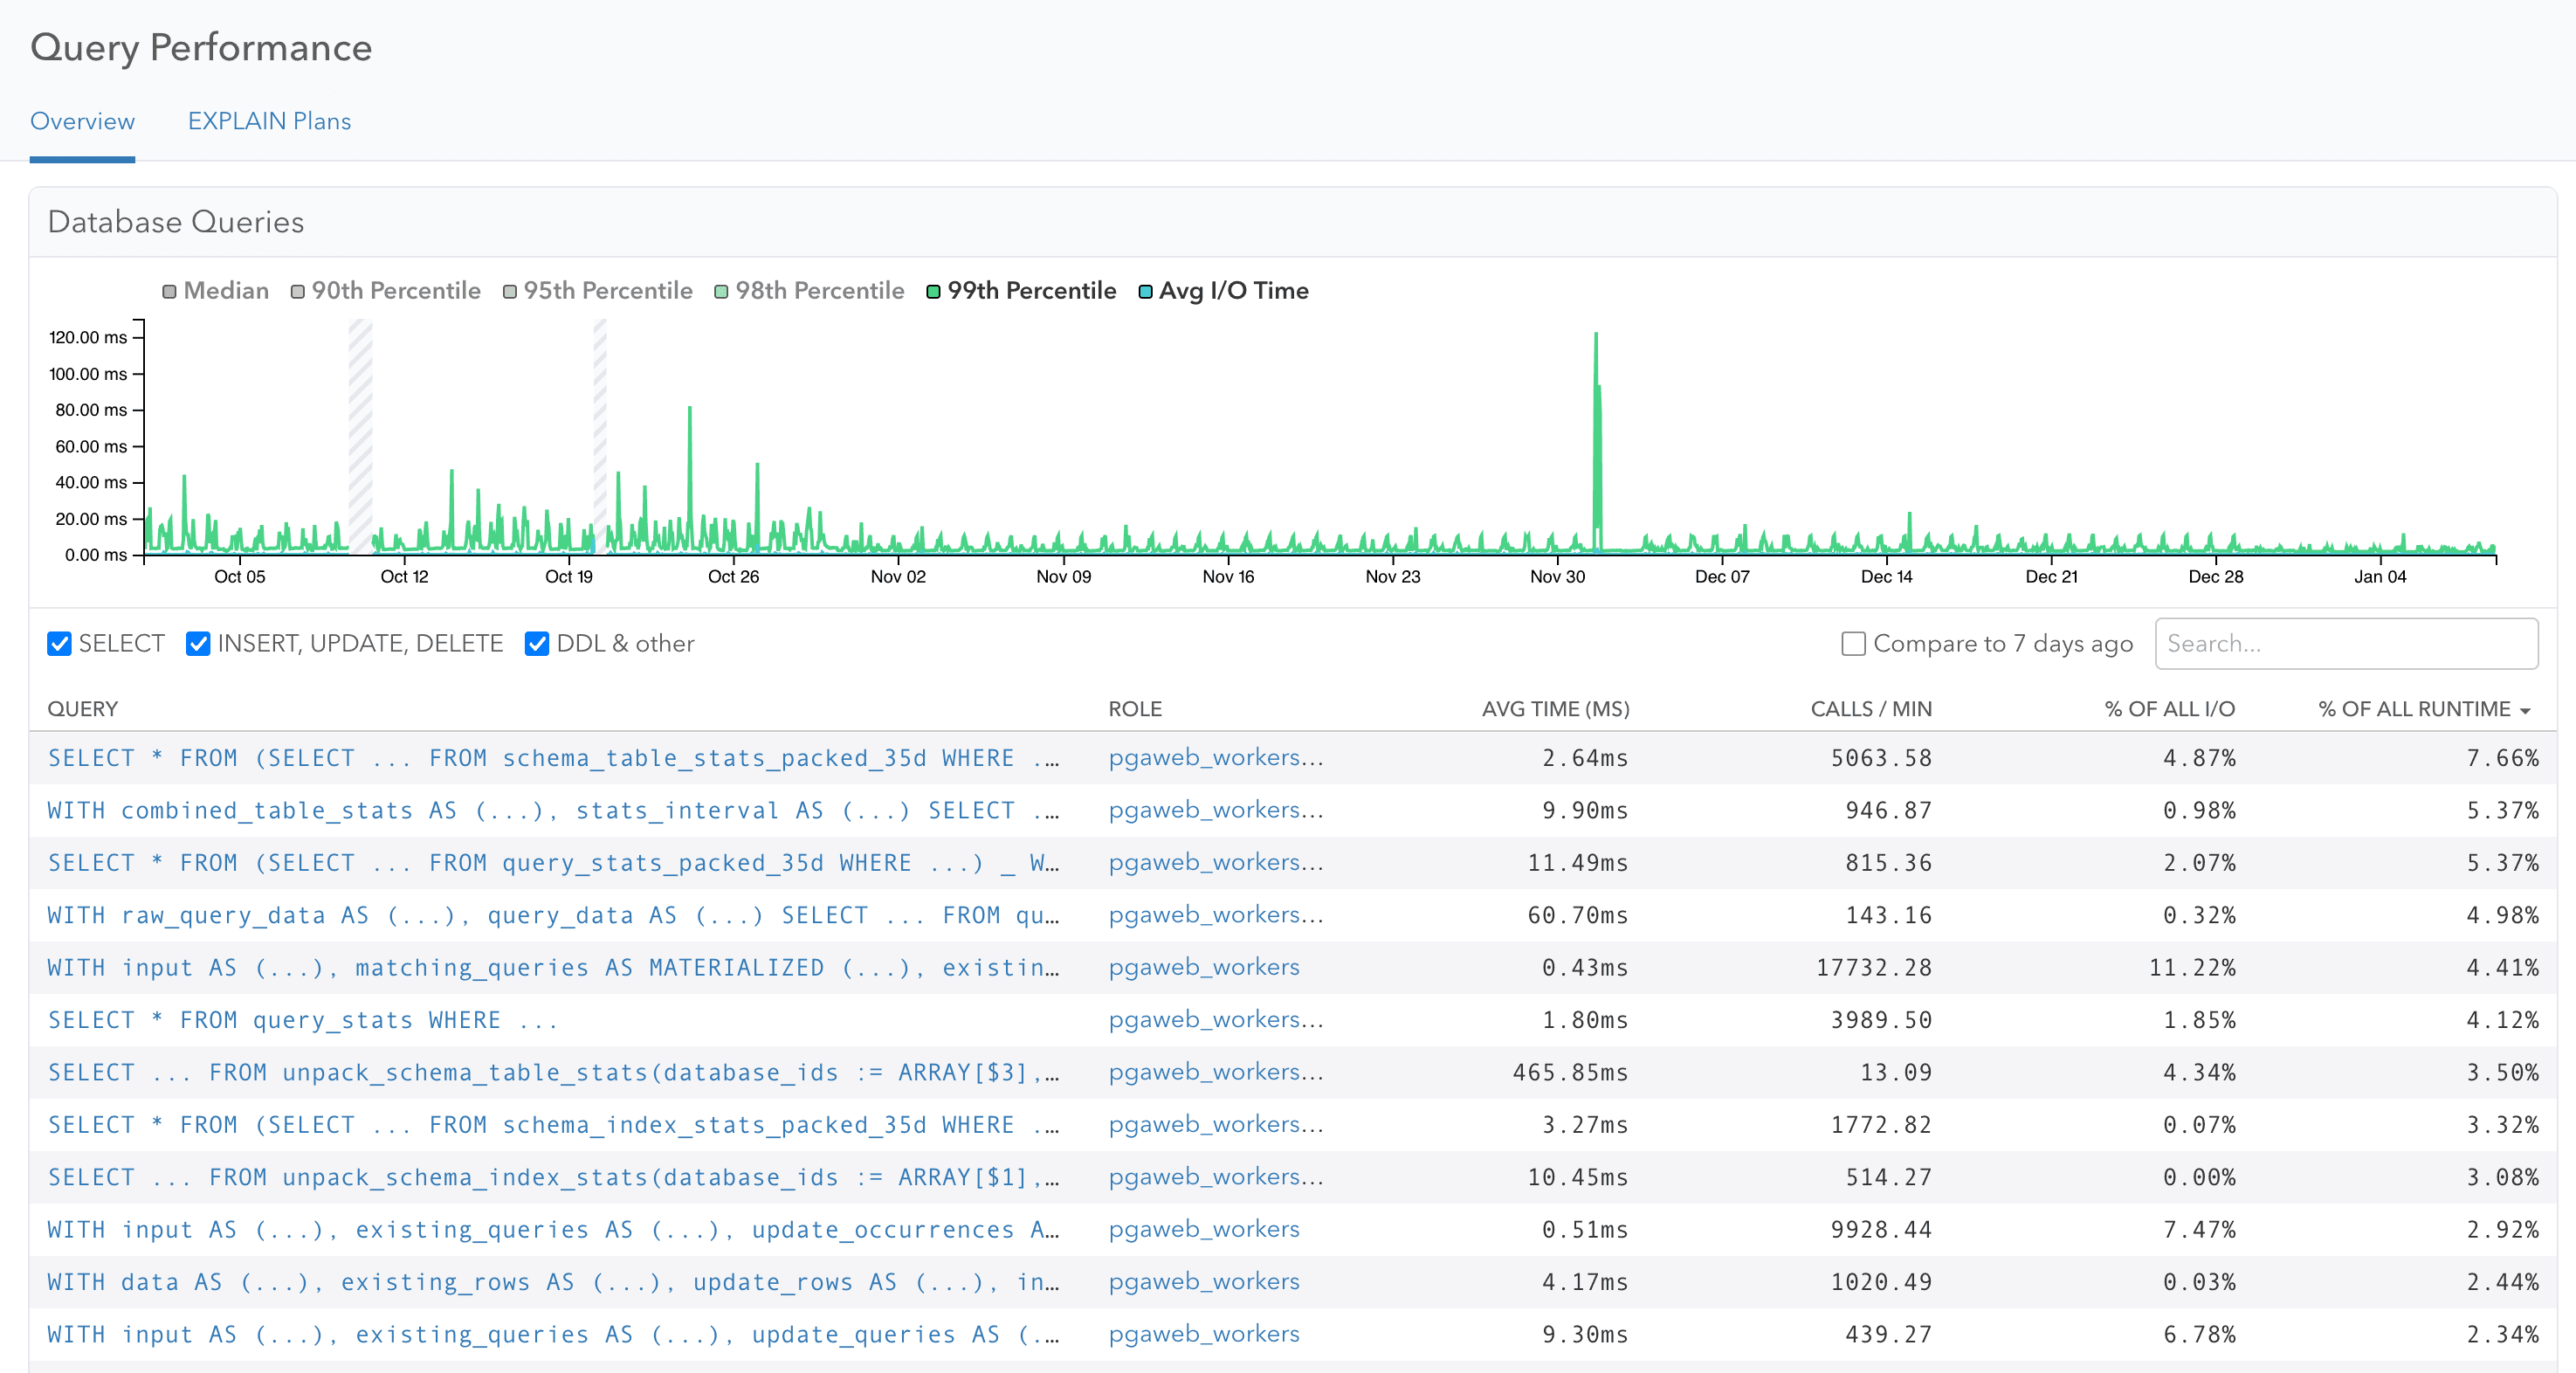The image size is (2576, 1373).
Task: Toggle the 90th Percentile legend marker
Action: pos(297,291)
